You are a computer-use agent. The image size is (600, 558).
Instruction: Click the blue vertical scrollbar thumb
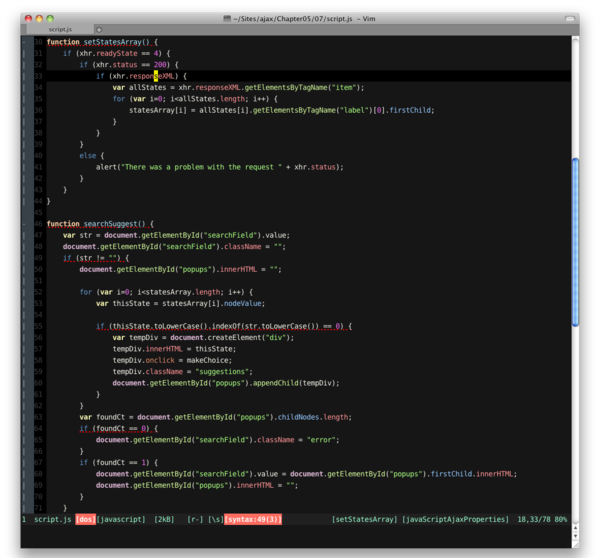575,242
